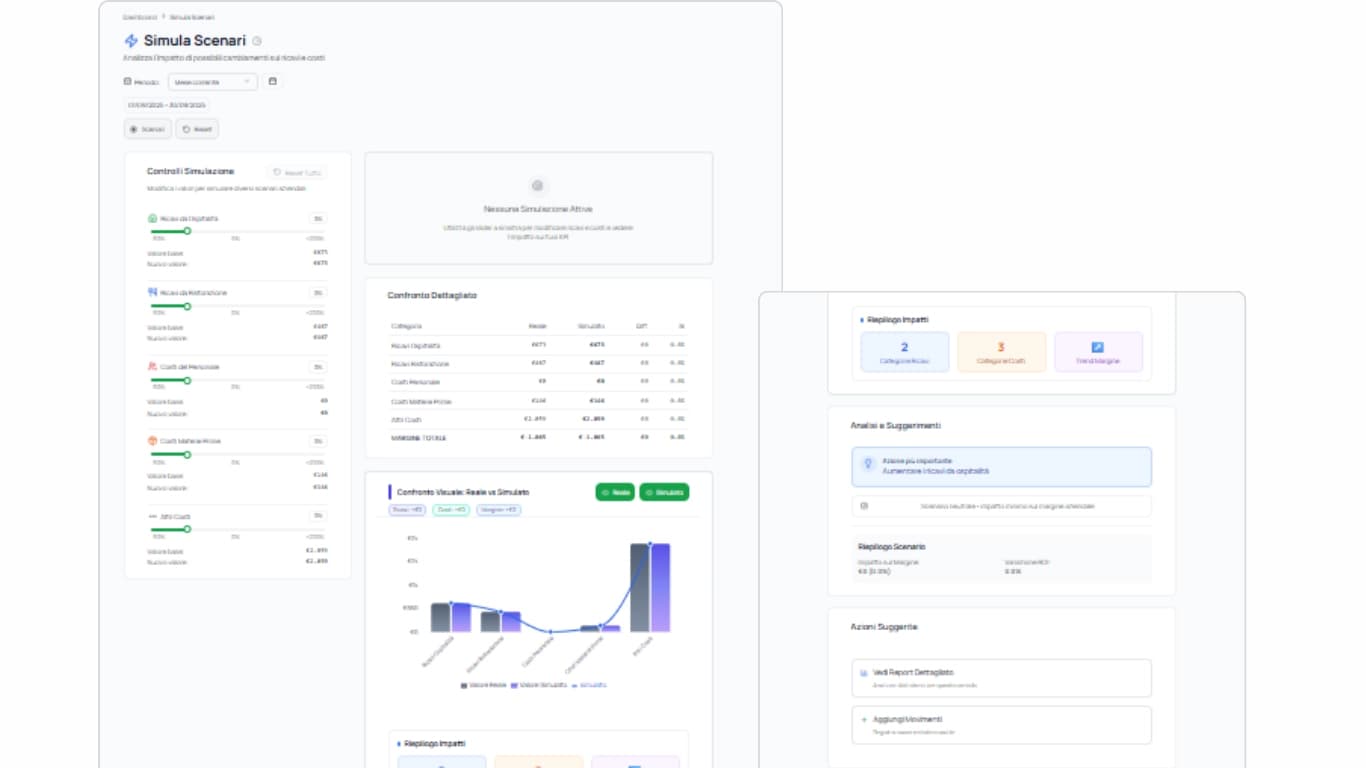Image resolution: width=1366 pixels, height=768 pixels.
Task: Click the Costi Materie Prime orange icon
Action: point(153,441)
